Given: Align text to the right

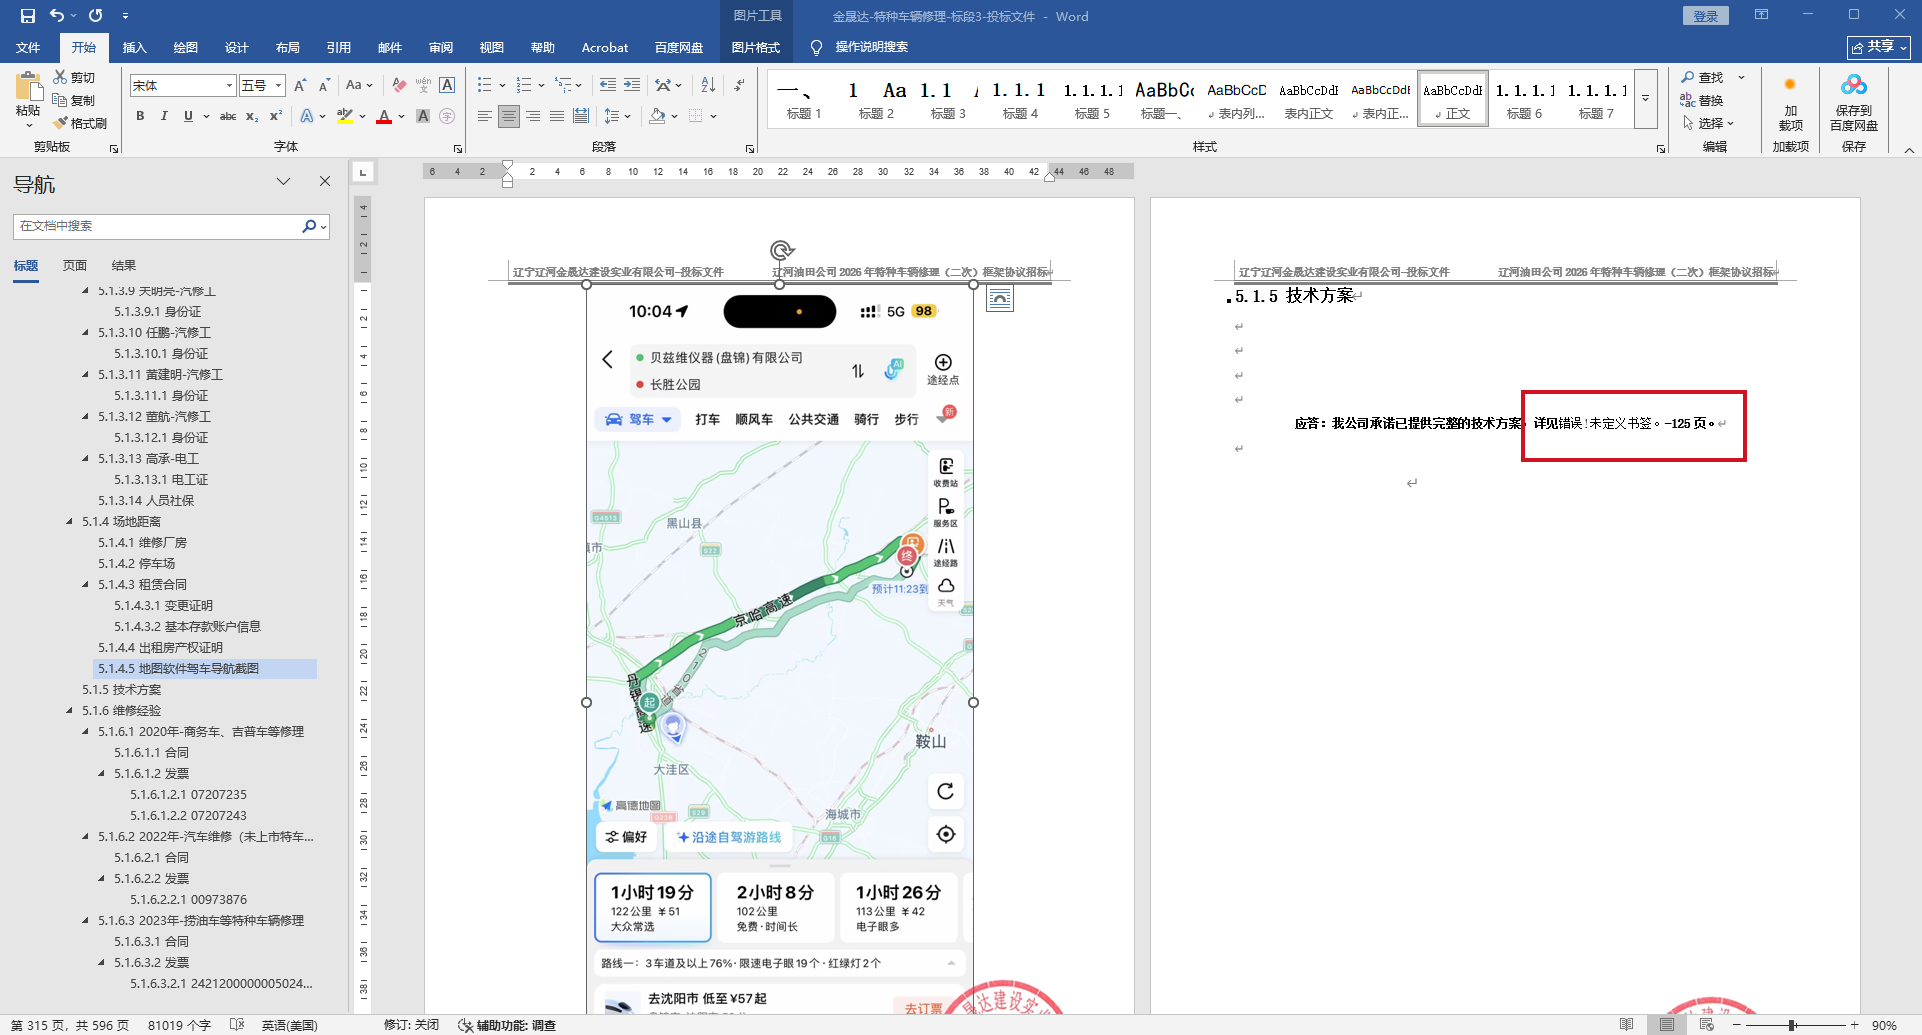Looking at the screenshot, I should click(x=533, y=116).
